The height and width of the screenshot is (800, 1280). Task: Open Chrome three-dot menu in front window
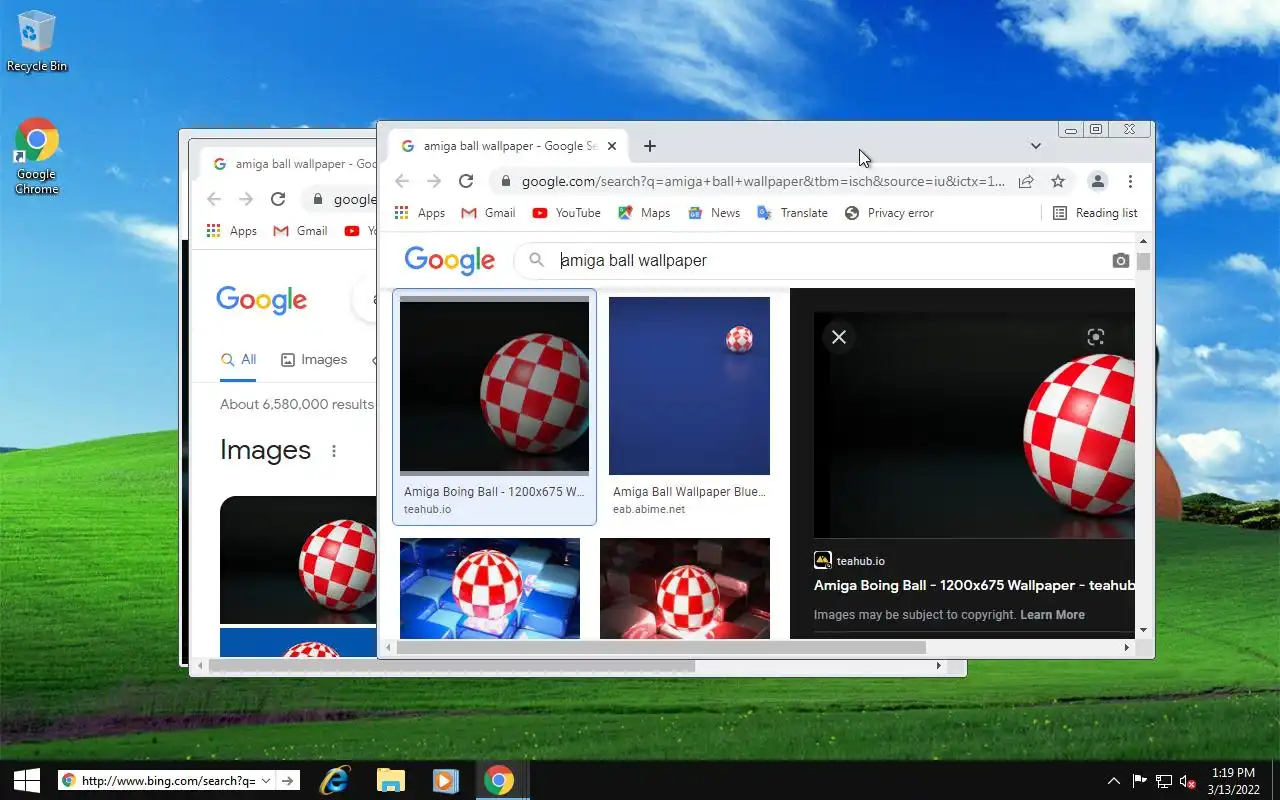(x=1130, y=181)
